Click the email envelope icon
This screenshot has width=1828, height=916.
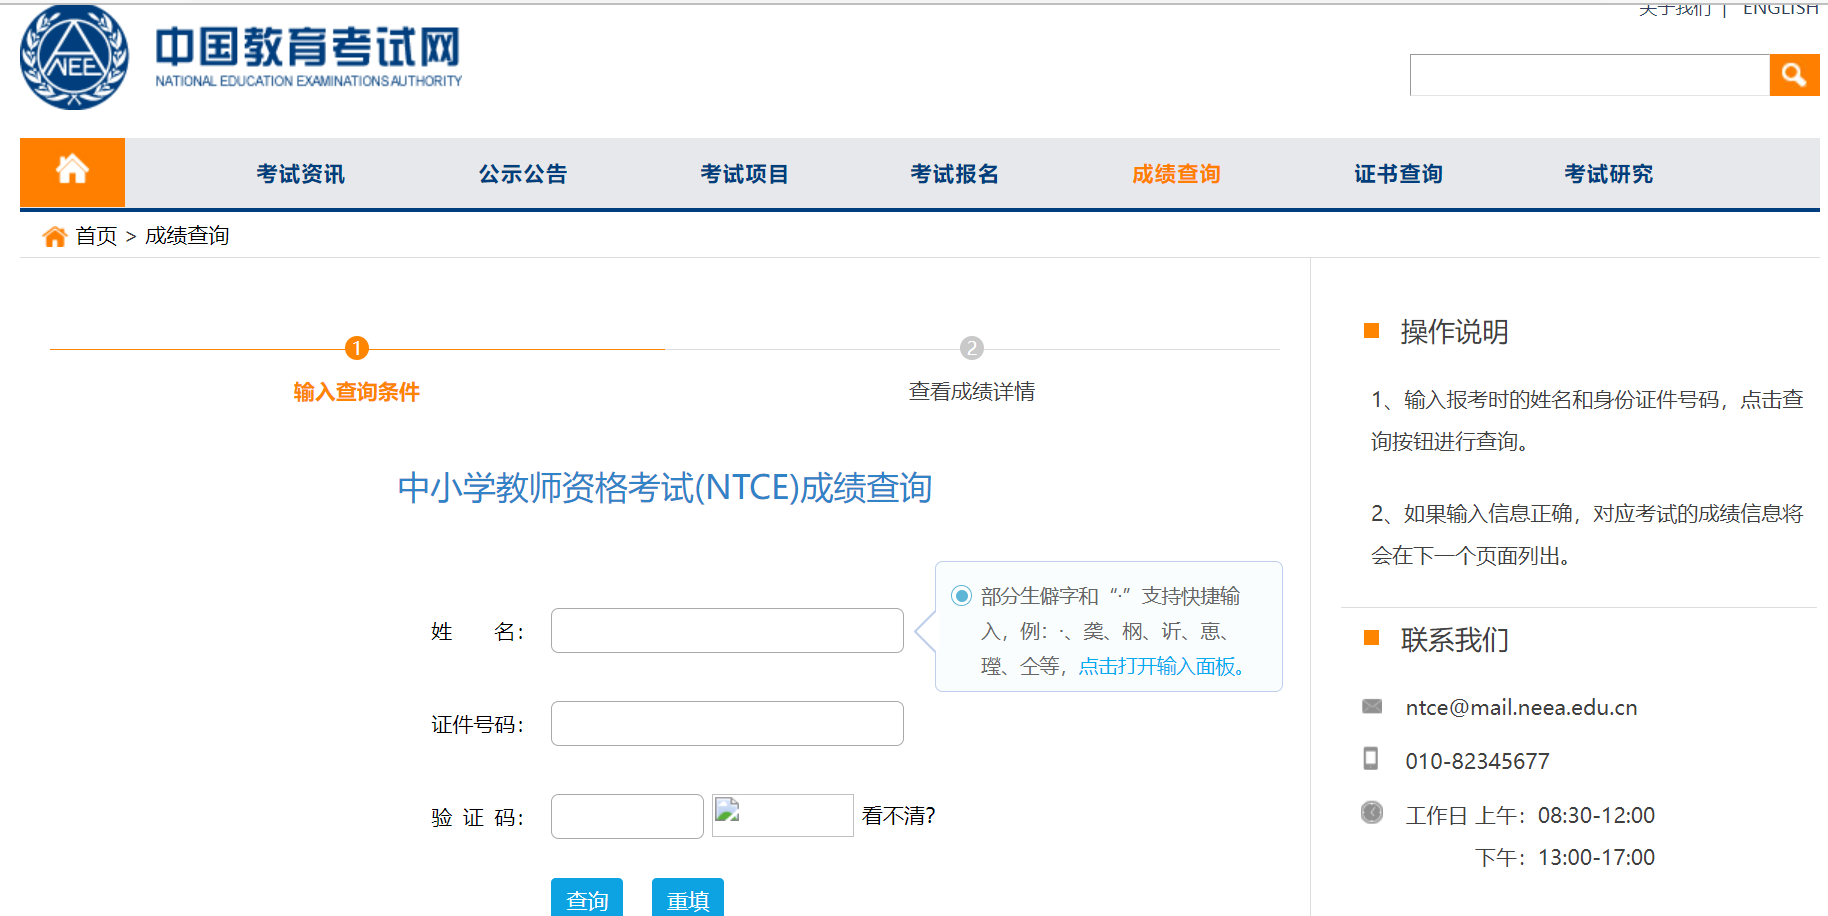(1371, 707)
